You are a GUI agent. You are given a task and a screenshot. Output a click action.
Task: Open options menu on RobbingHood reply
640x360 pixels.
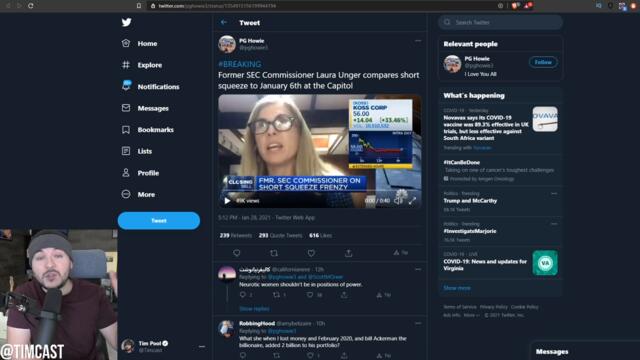pyautogui.click(x=418, y=323)
